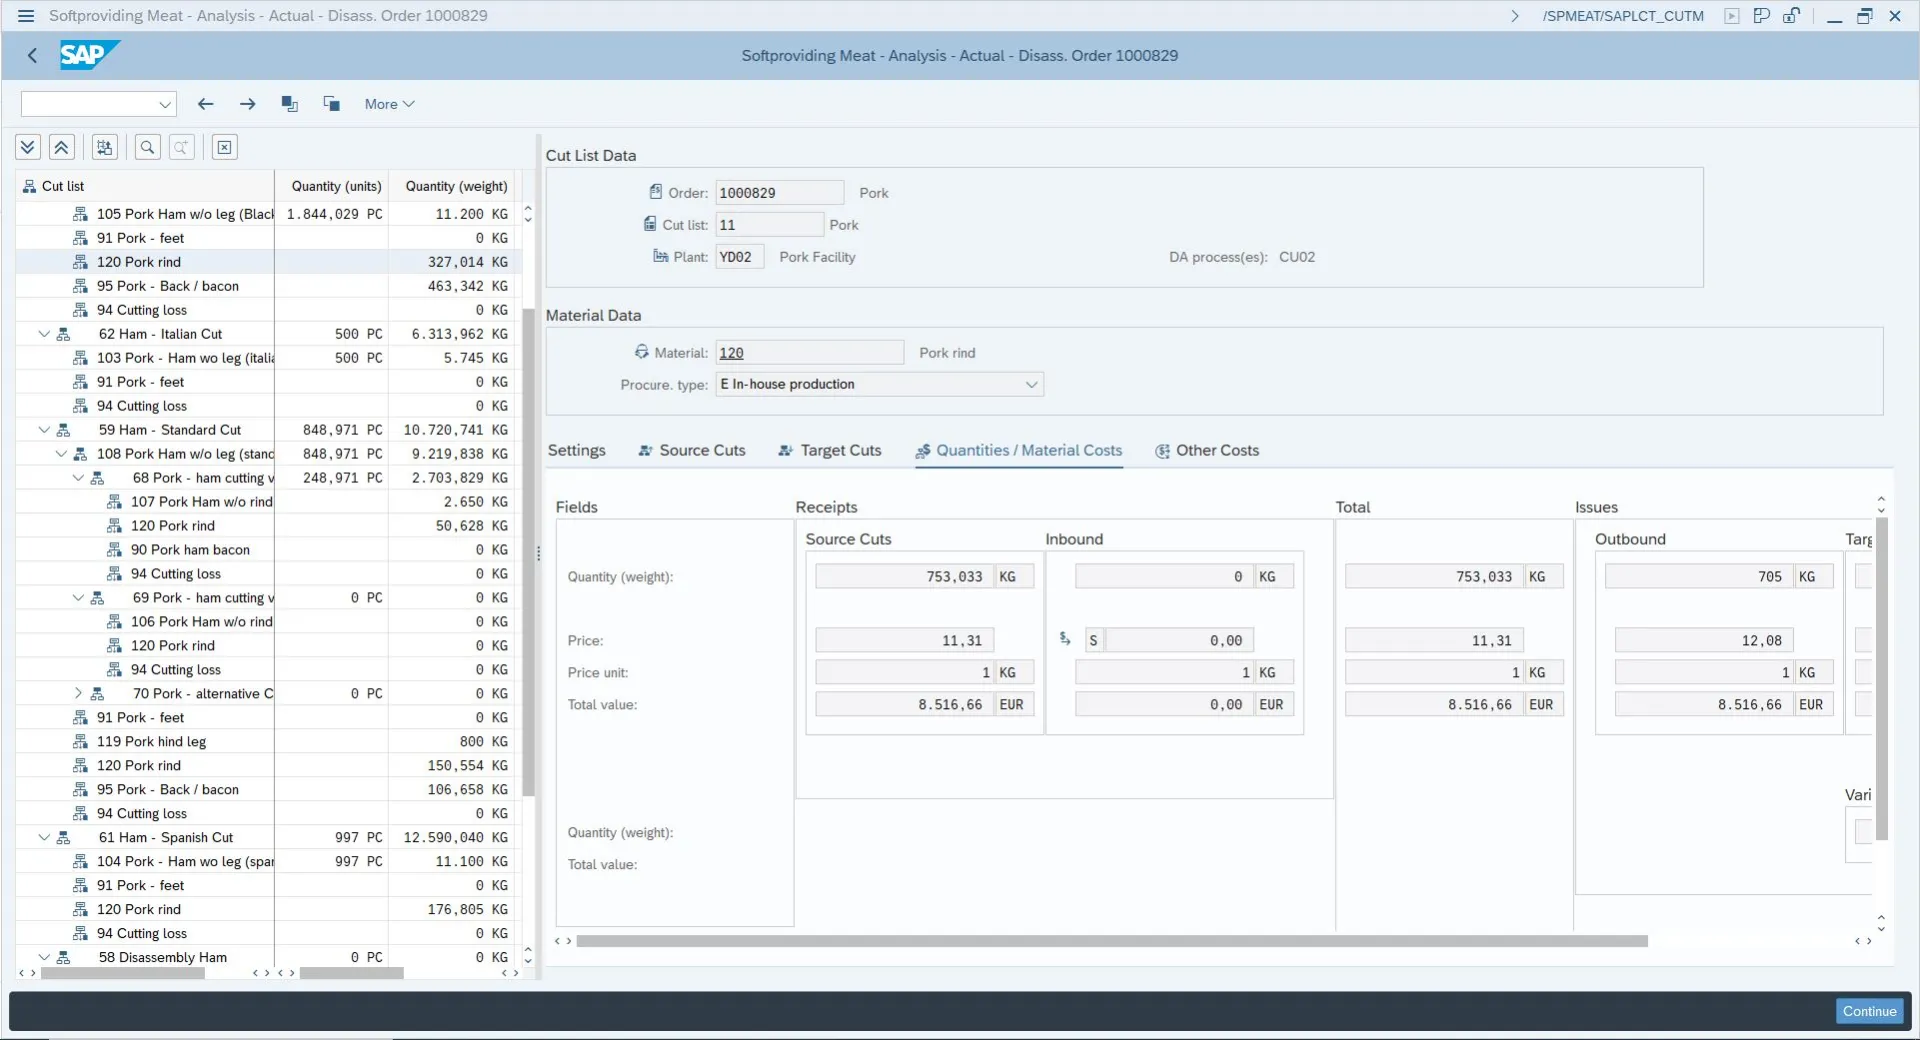1920x1040 pixels.
Task: Click the icon beside the Material label
Action: click(642, 352)
